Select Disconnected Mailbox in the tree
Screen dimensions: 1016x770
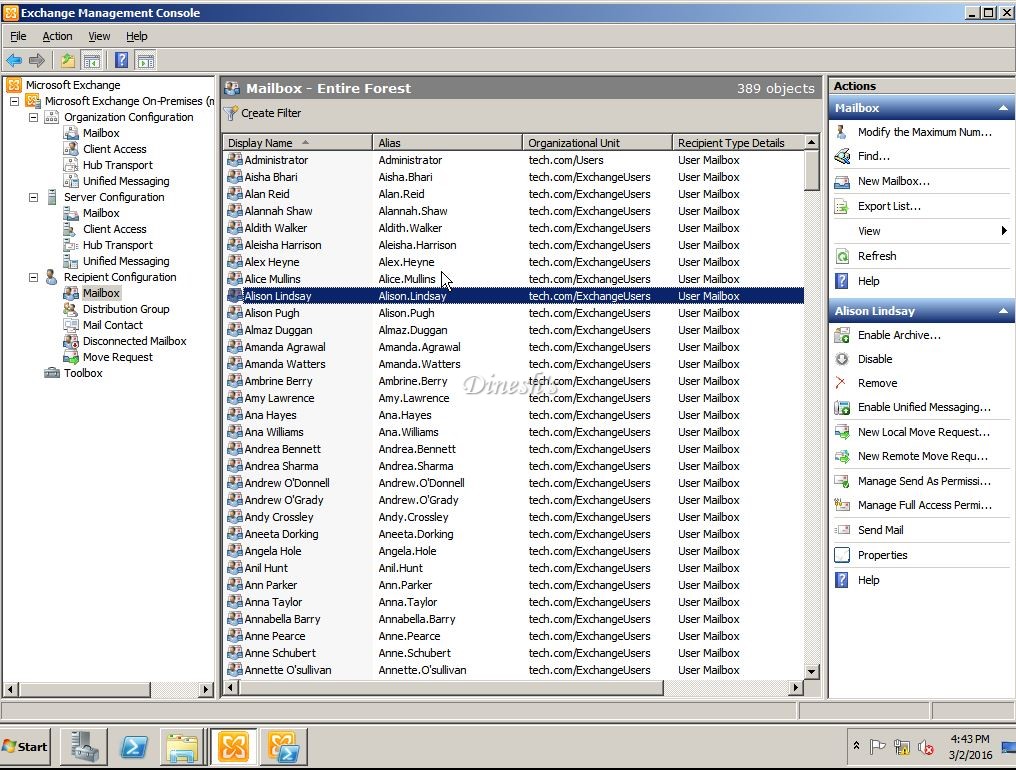tap(134, 342)
